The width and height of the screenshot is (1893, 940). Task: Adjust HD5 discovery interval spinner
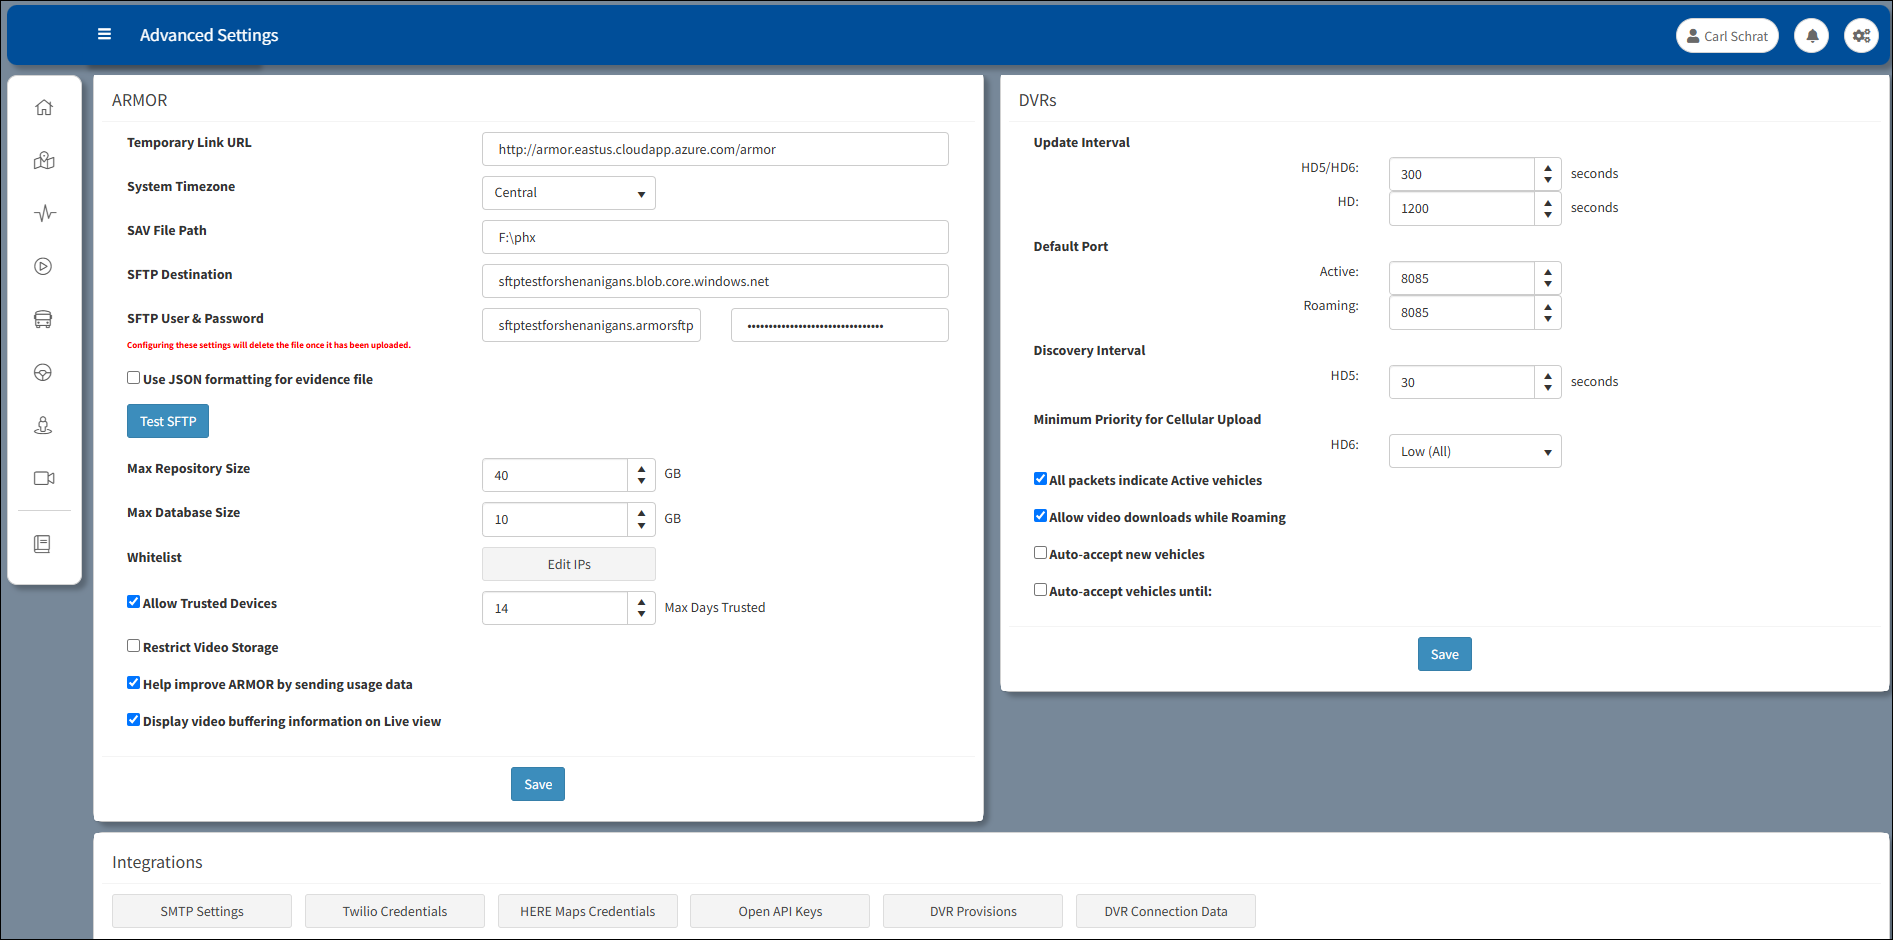coord(1547,382)
